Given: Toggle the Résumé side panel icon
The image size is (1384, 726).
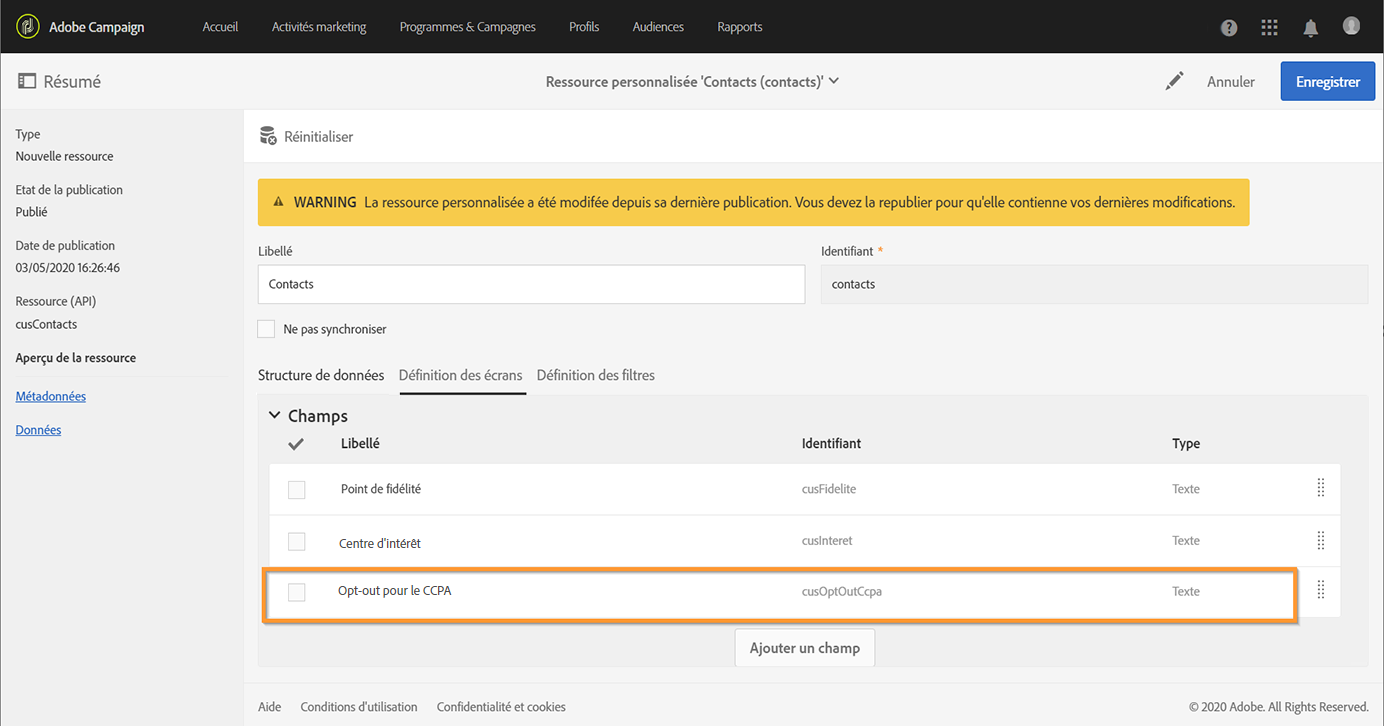Looking at the screenshot, I should coord(27,82).
